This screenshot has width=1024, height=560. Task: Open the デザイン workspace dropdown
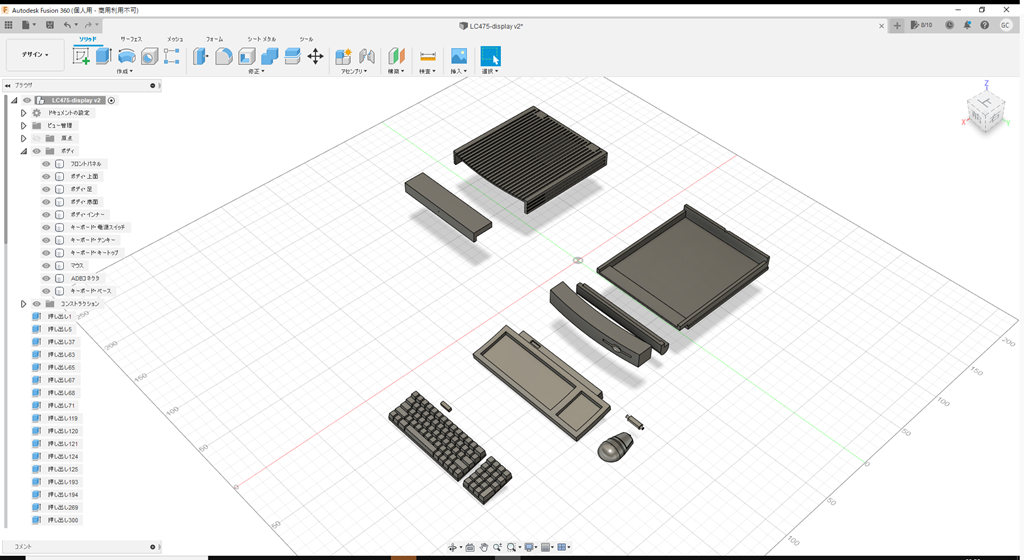tap(35, 55)
